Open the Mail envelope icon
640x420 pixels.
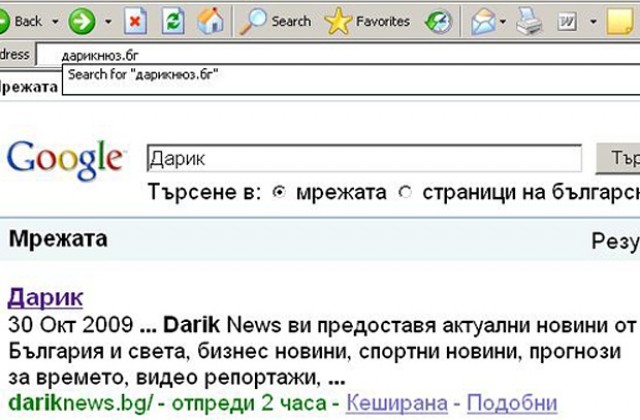(483, 21)
